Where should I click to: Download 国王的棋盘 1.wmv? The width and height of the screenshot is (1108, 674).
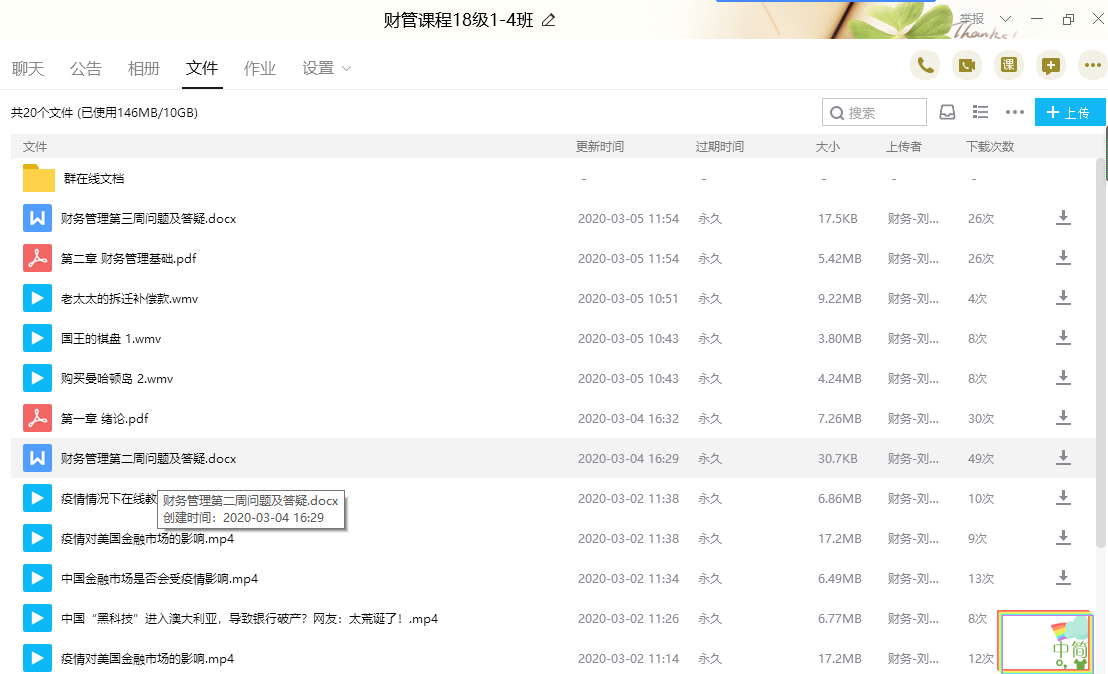[1063, 338]
